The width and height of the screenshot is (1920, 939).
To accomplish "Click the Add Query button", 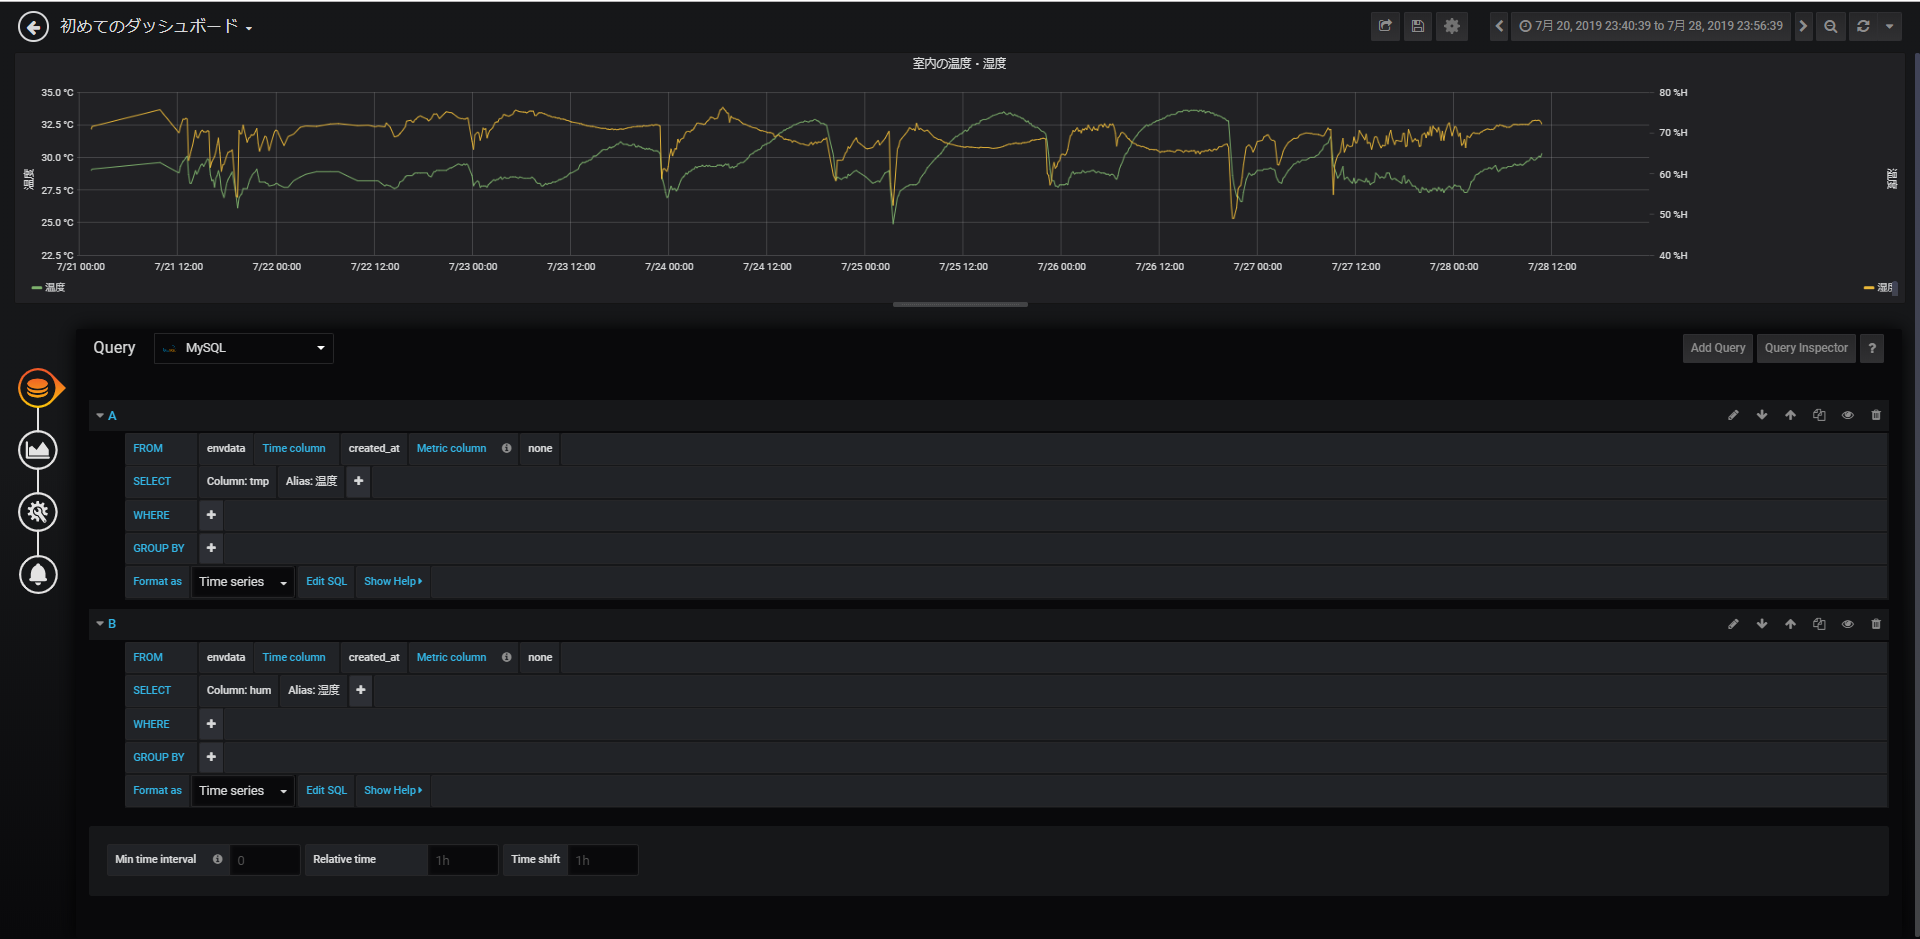I will pyautogui.click(x=1717, y=348).
